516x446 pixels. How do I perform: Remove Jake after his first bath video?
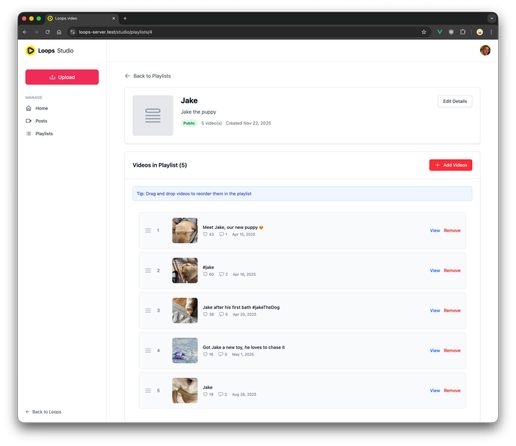452,311
